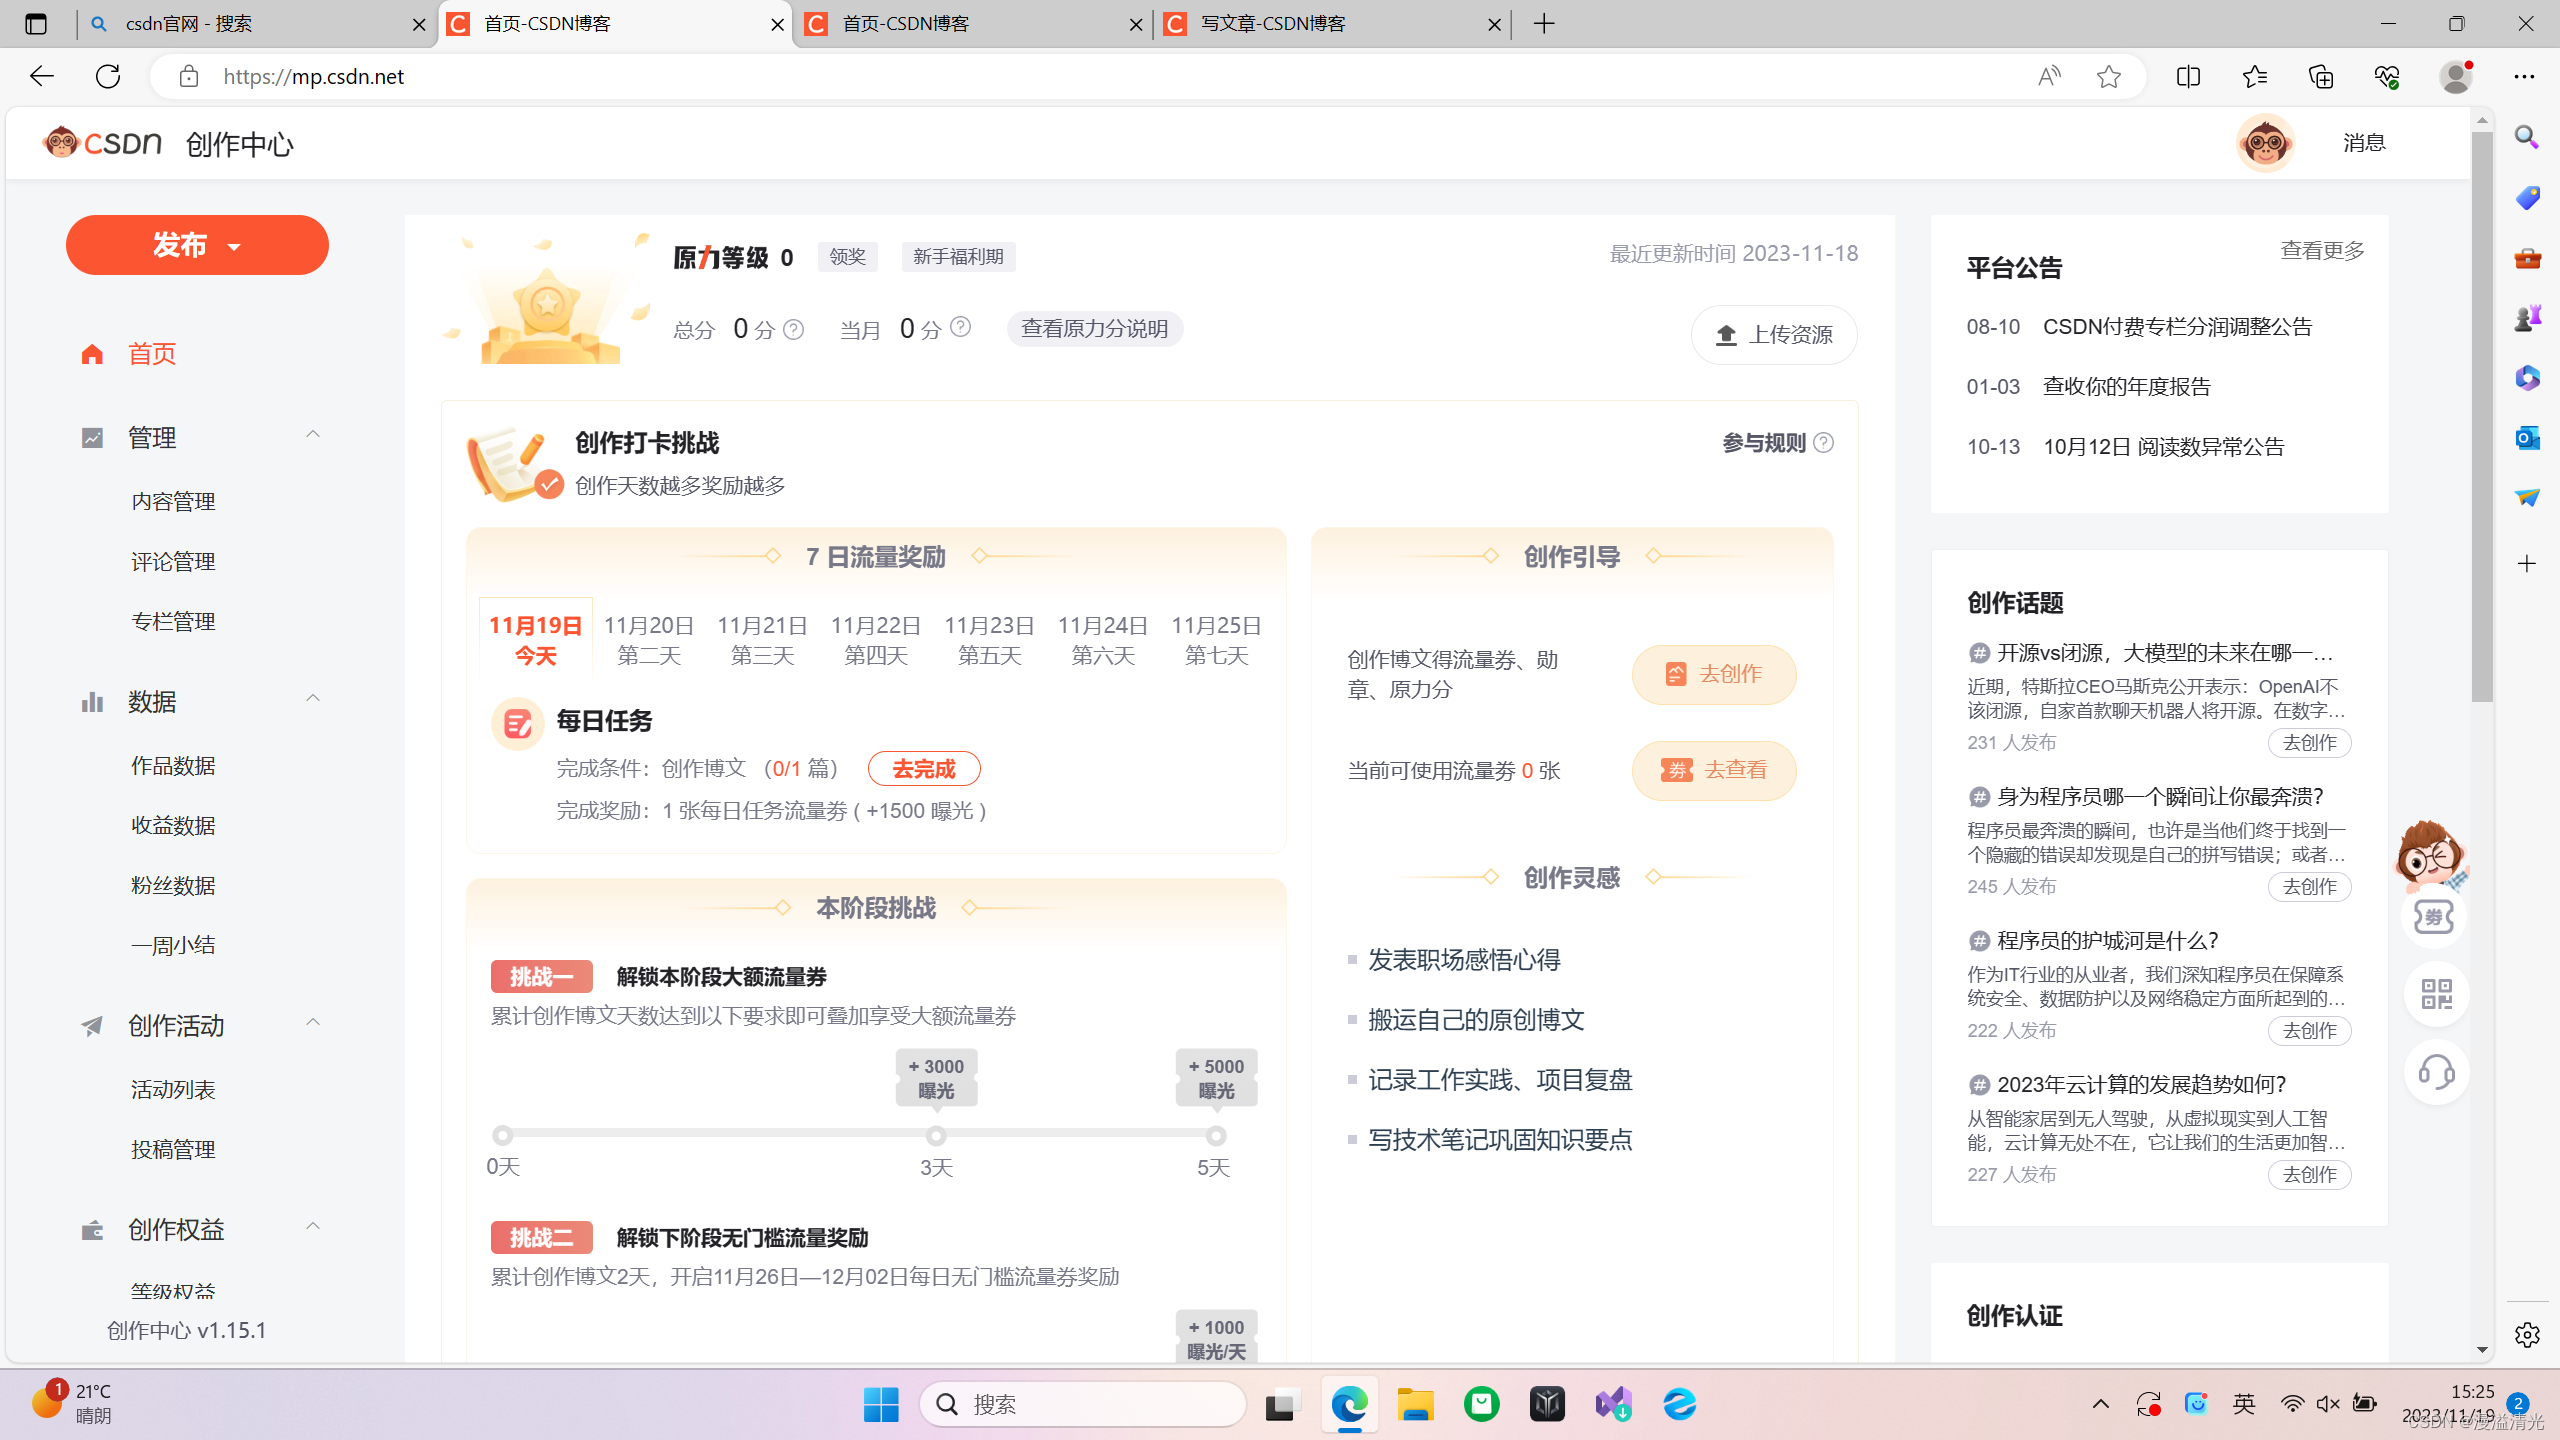The height and width of the screenshot is (1440, 2560).
Task: Select the 11月20日 第二天 tab
Action: (648, 637)
